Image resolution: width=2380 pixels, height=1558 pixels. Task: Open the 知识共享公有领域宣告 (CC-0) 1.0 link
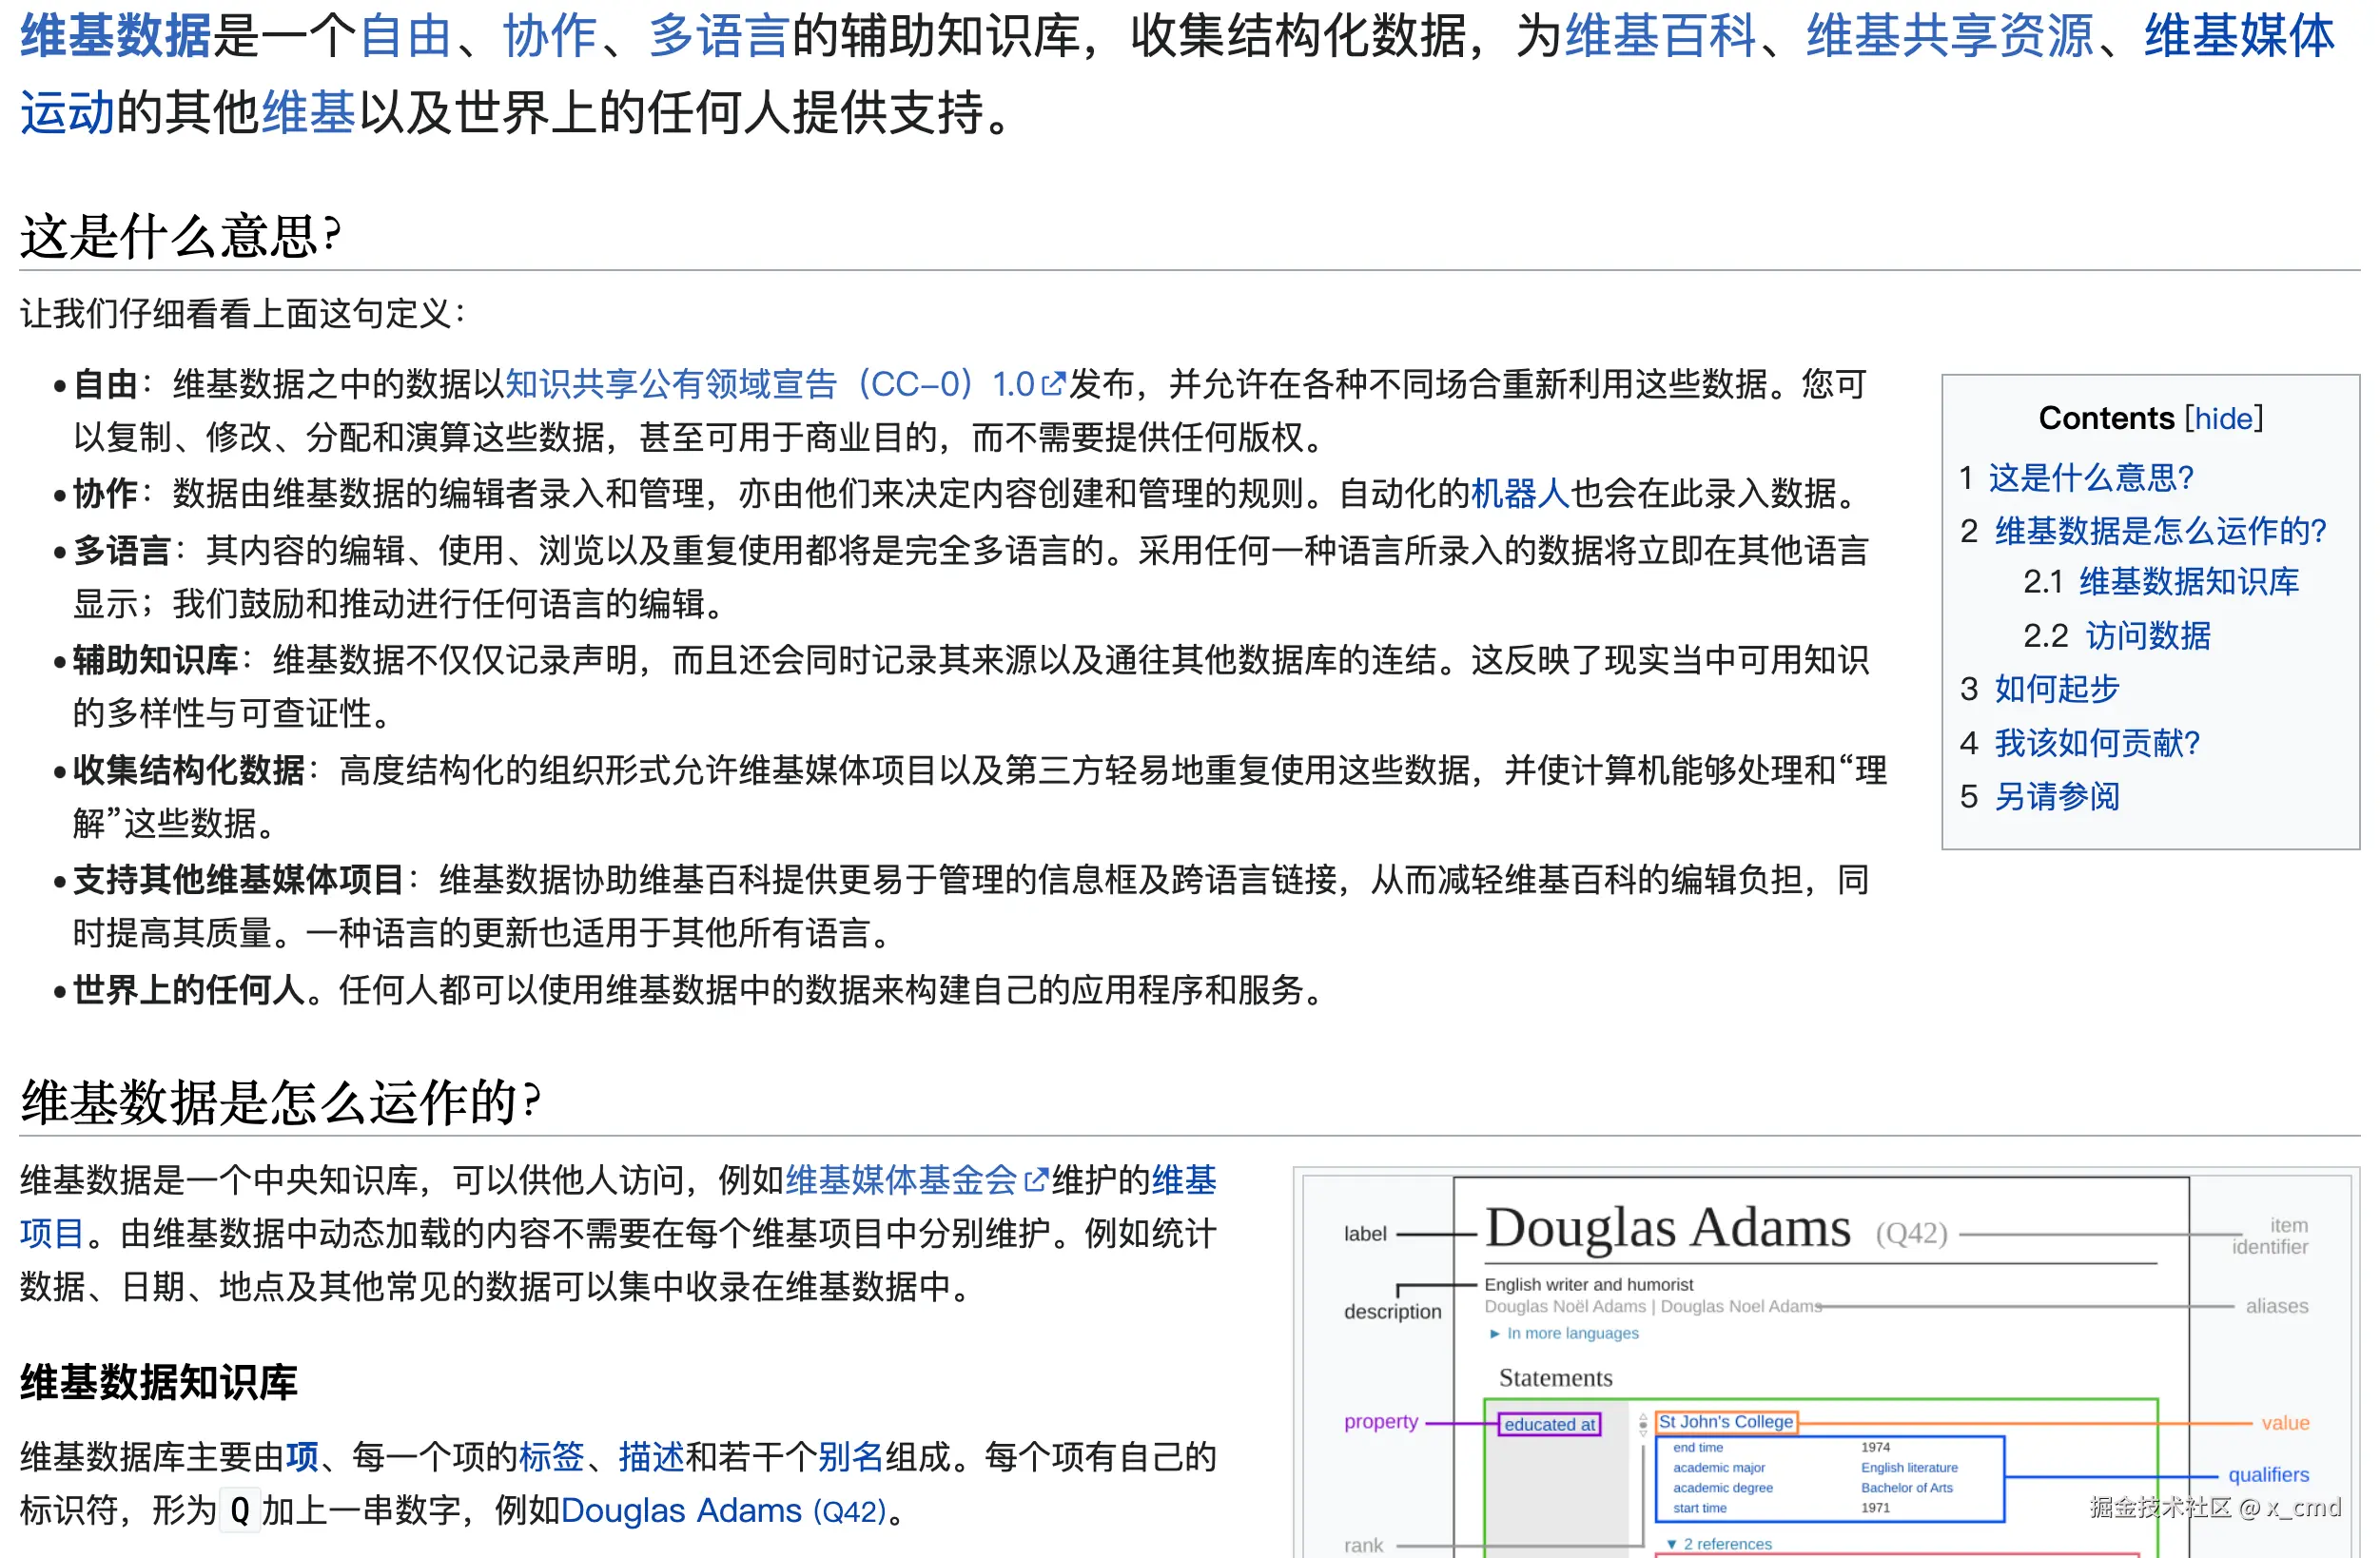coord(770,384)
